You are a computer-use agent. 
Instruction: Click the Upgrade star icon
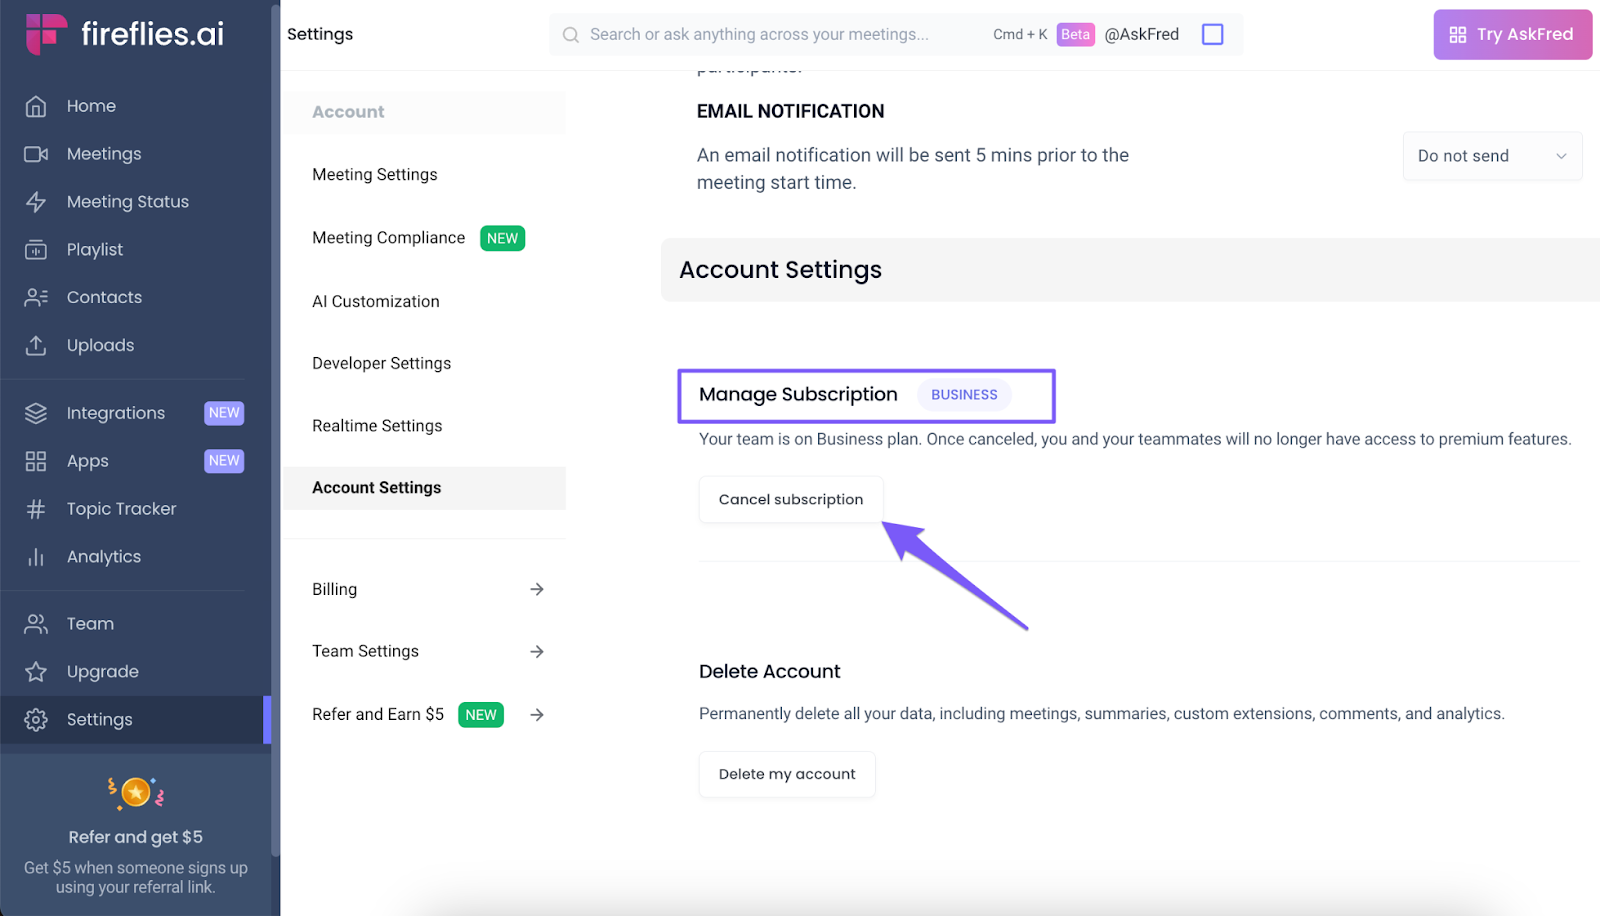36,672
